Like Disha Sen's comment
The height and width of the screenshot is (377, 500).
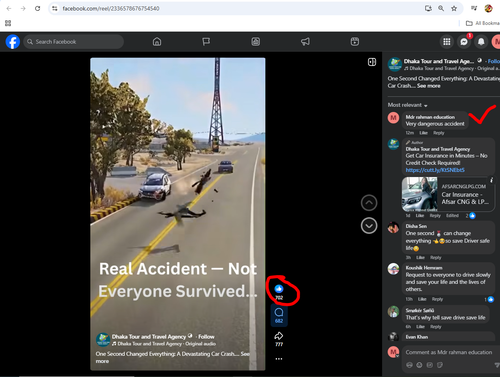click(x=420, y=258)
